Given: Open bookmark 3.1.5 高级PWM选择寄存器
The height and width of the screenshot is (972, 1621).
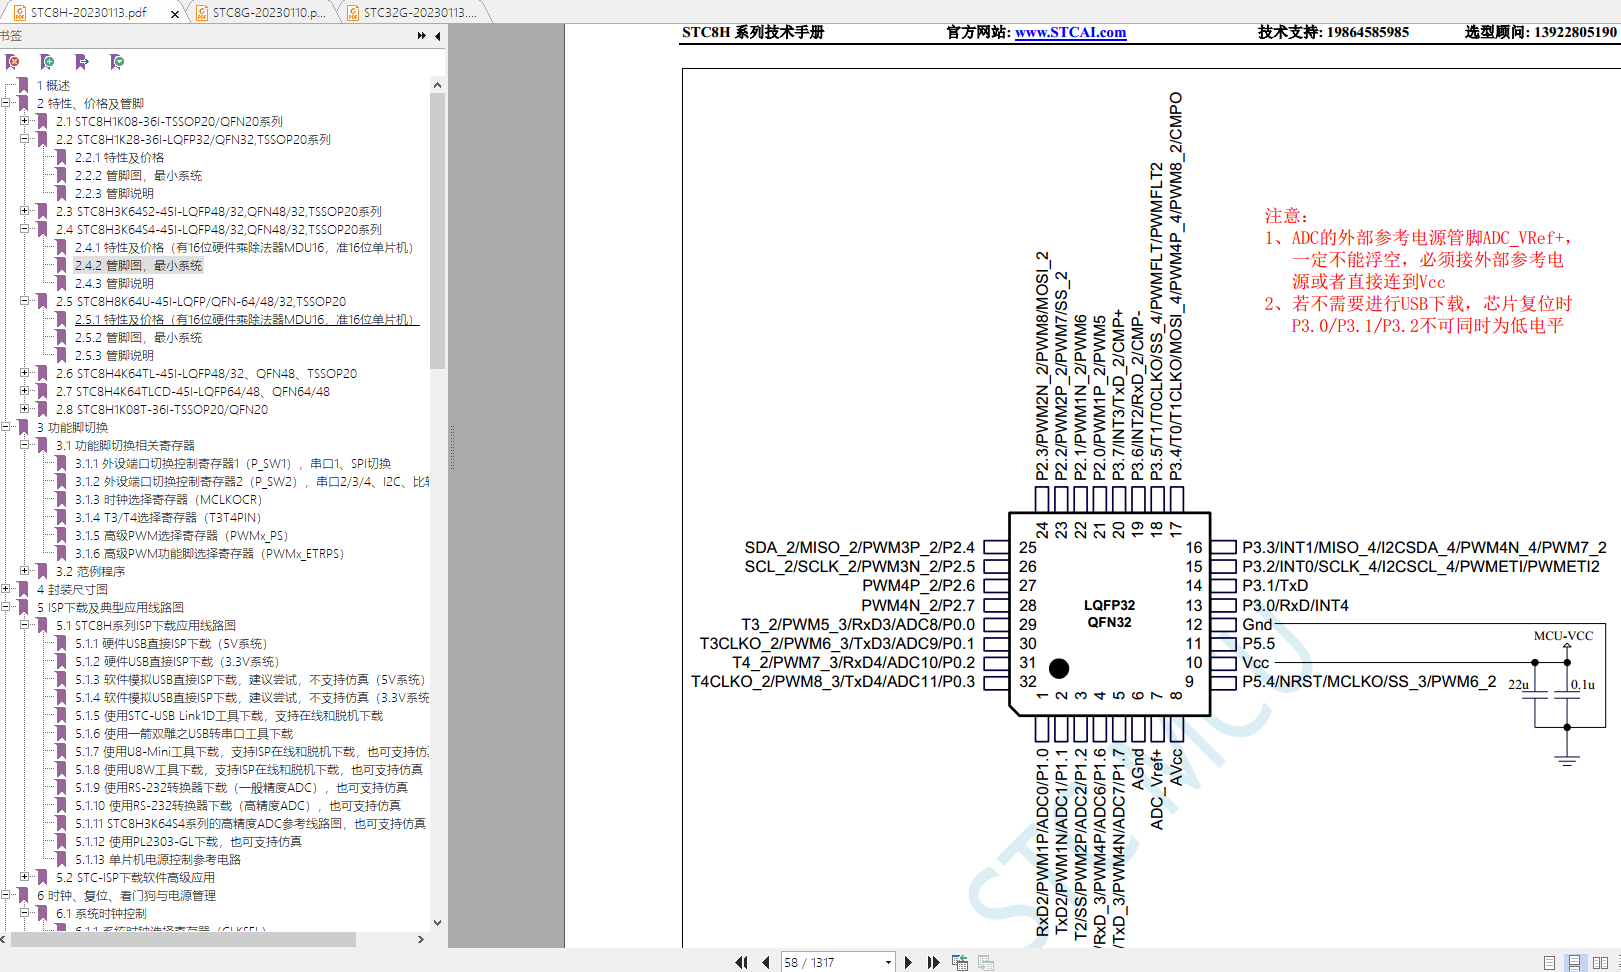Looking at the screenshot, I should (181, 535).
